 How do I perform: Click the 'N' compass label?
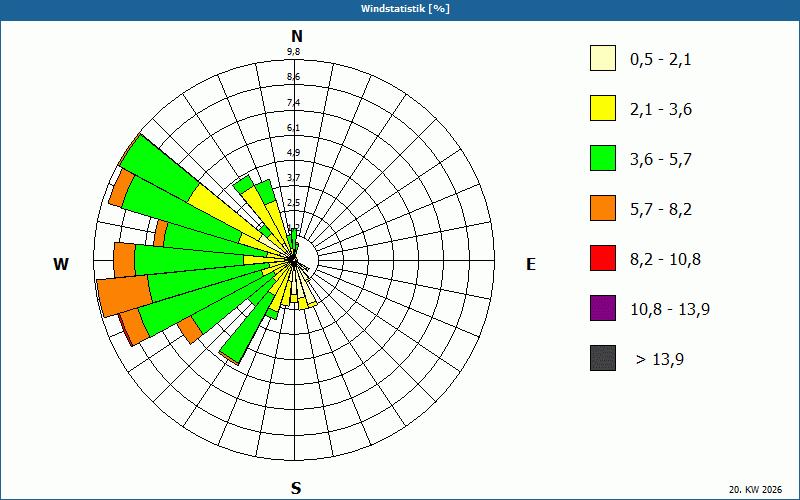pos(296,36)
